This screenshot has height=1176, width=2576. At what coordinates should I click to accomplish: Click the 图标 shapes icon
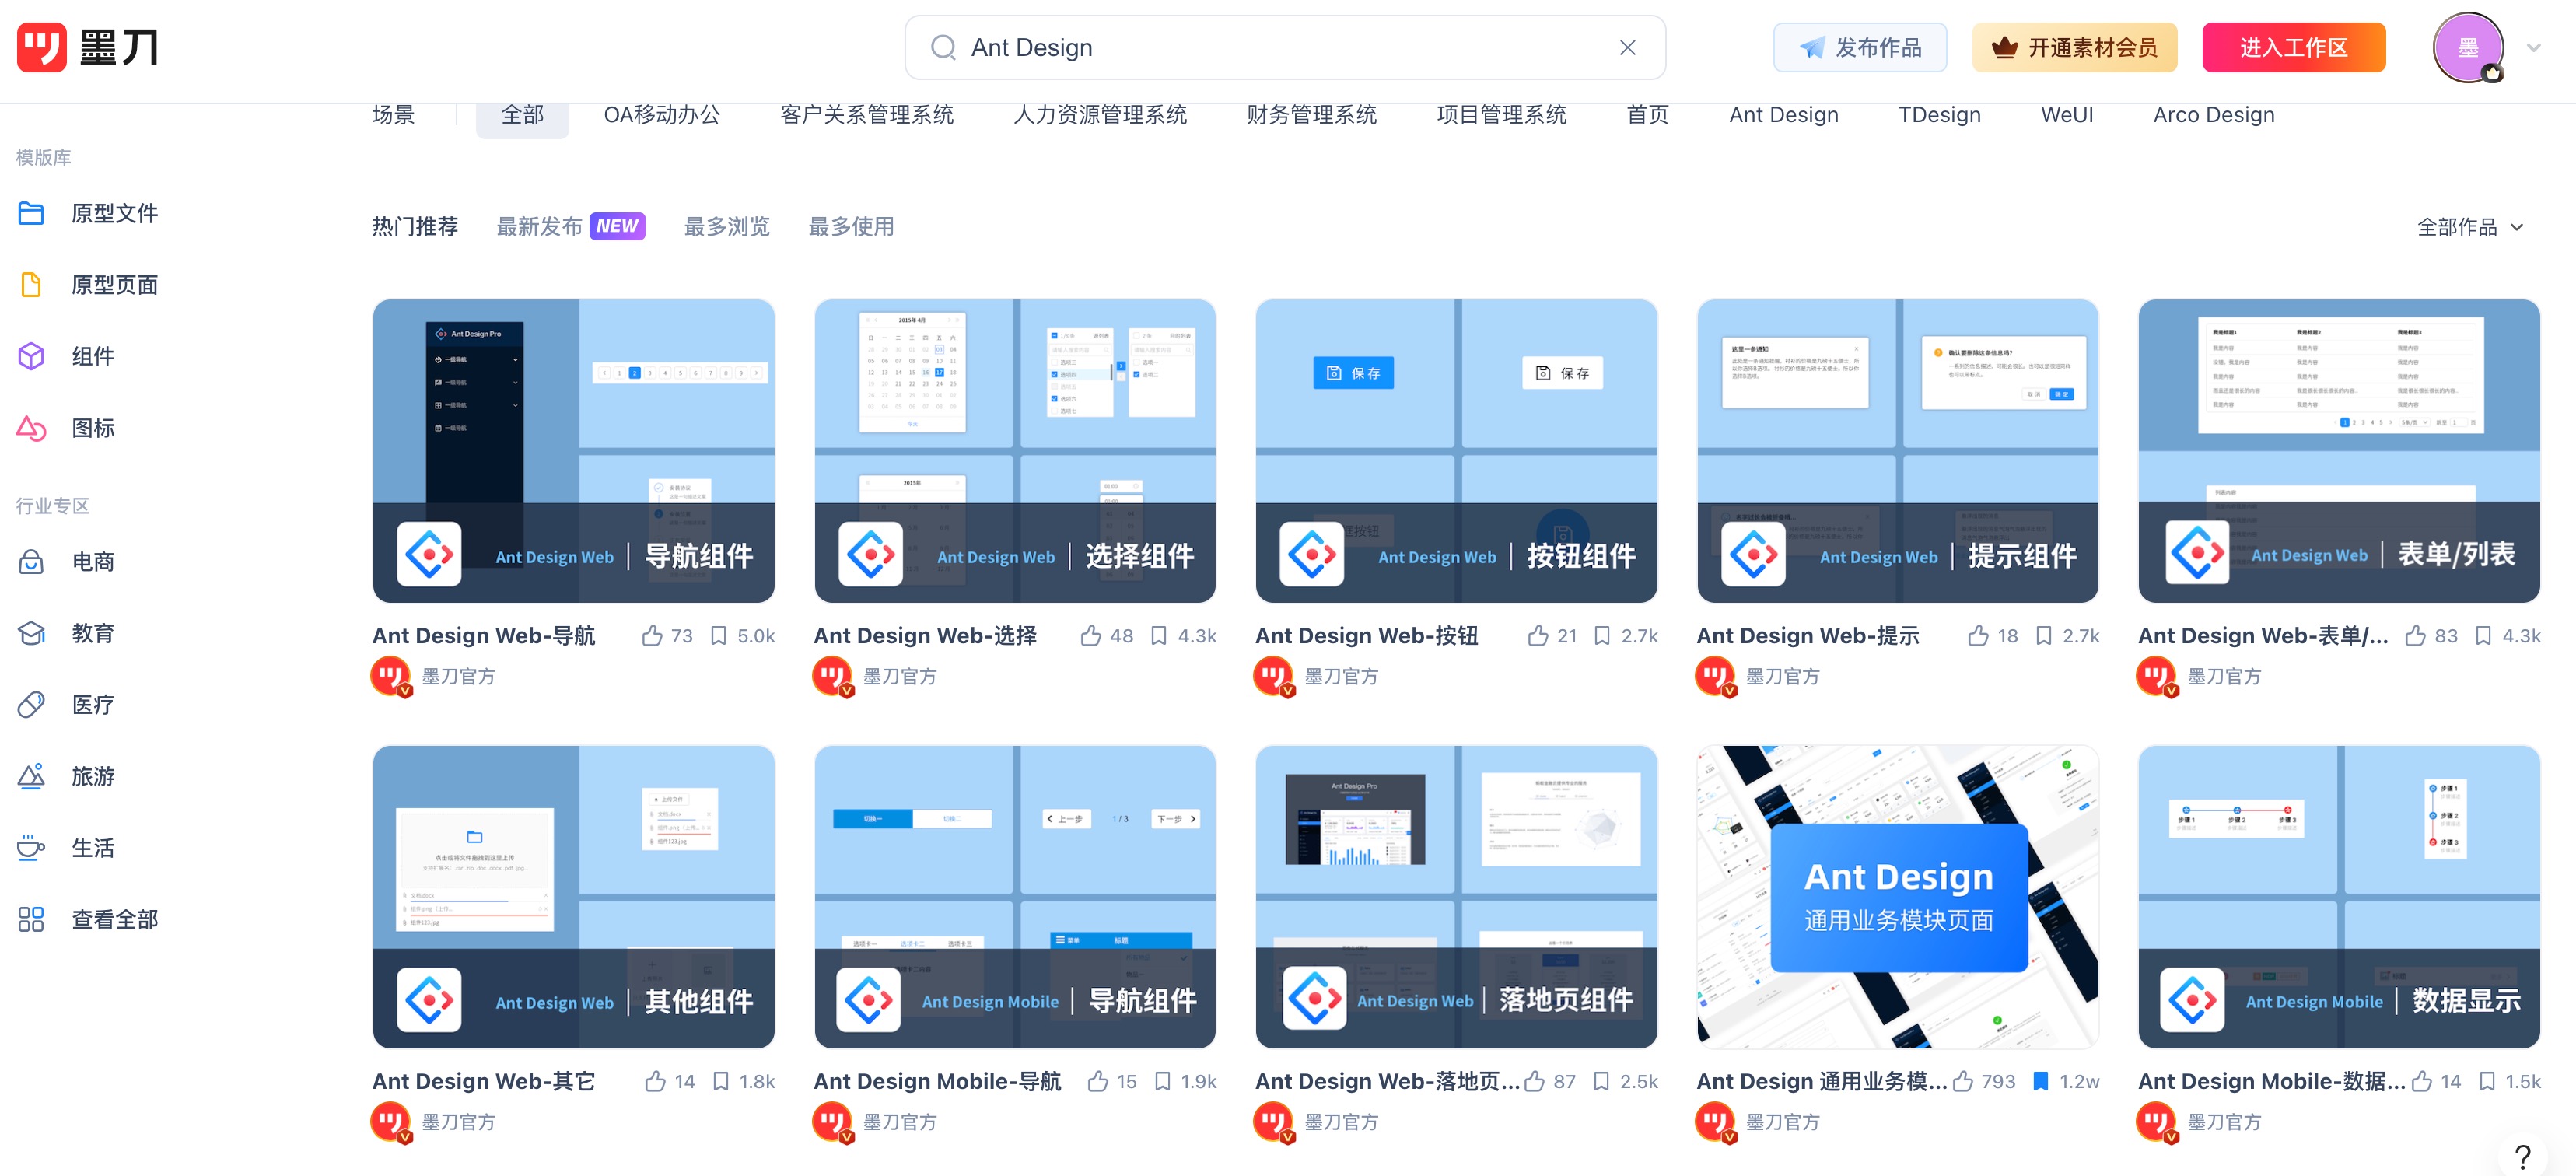pos(31,428)
